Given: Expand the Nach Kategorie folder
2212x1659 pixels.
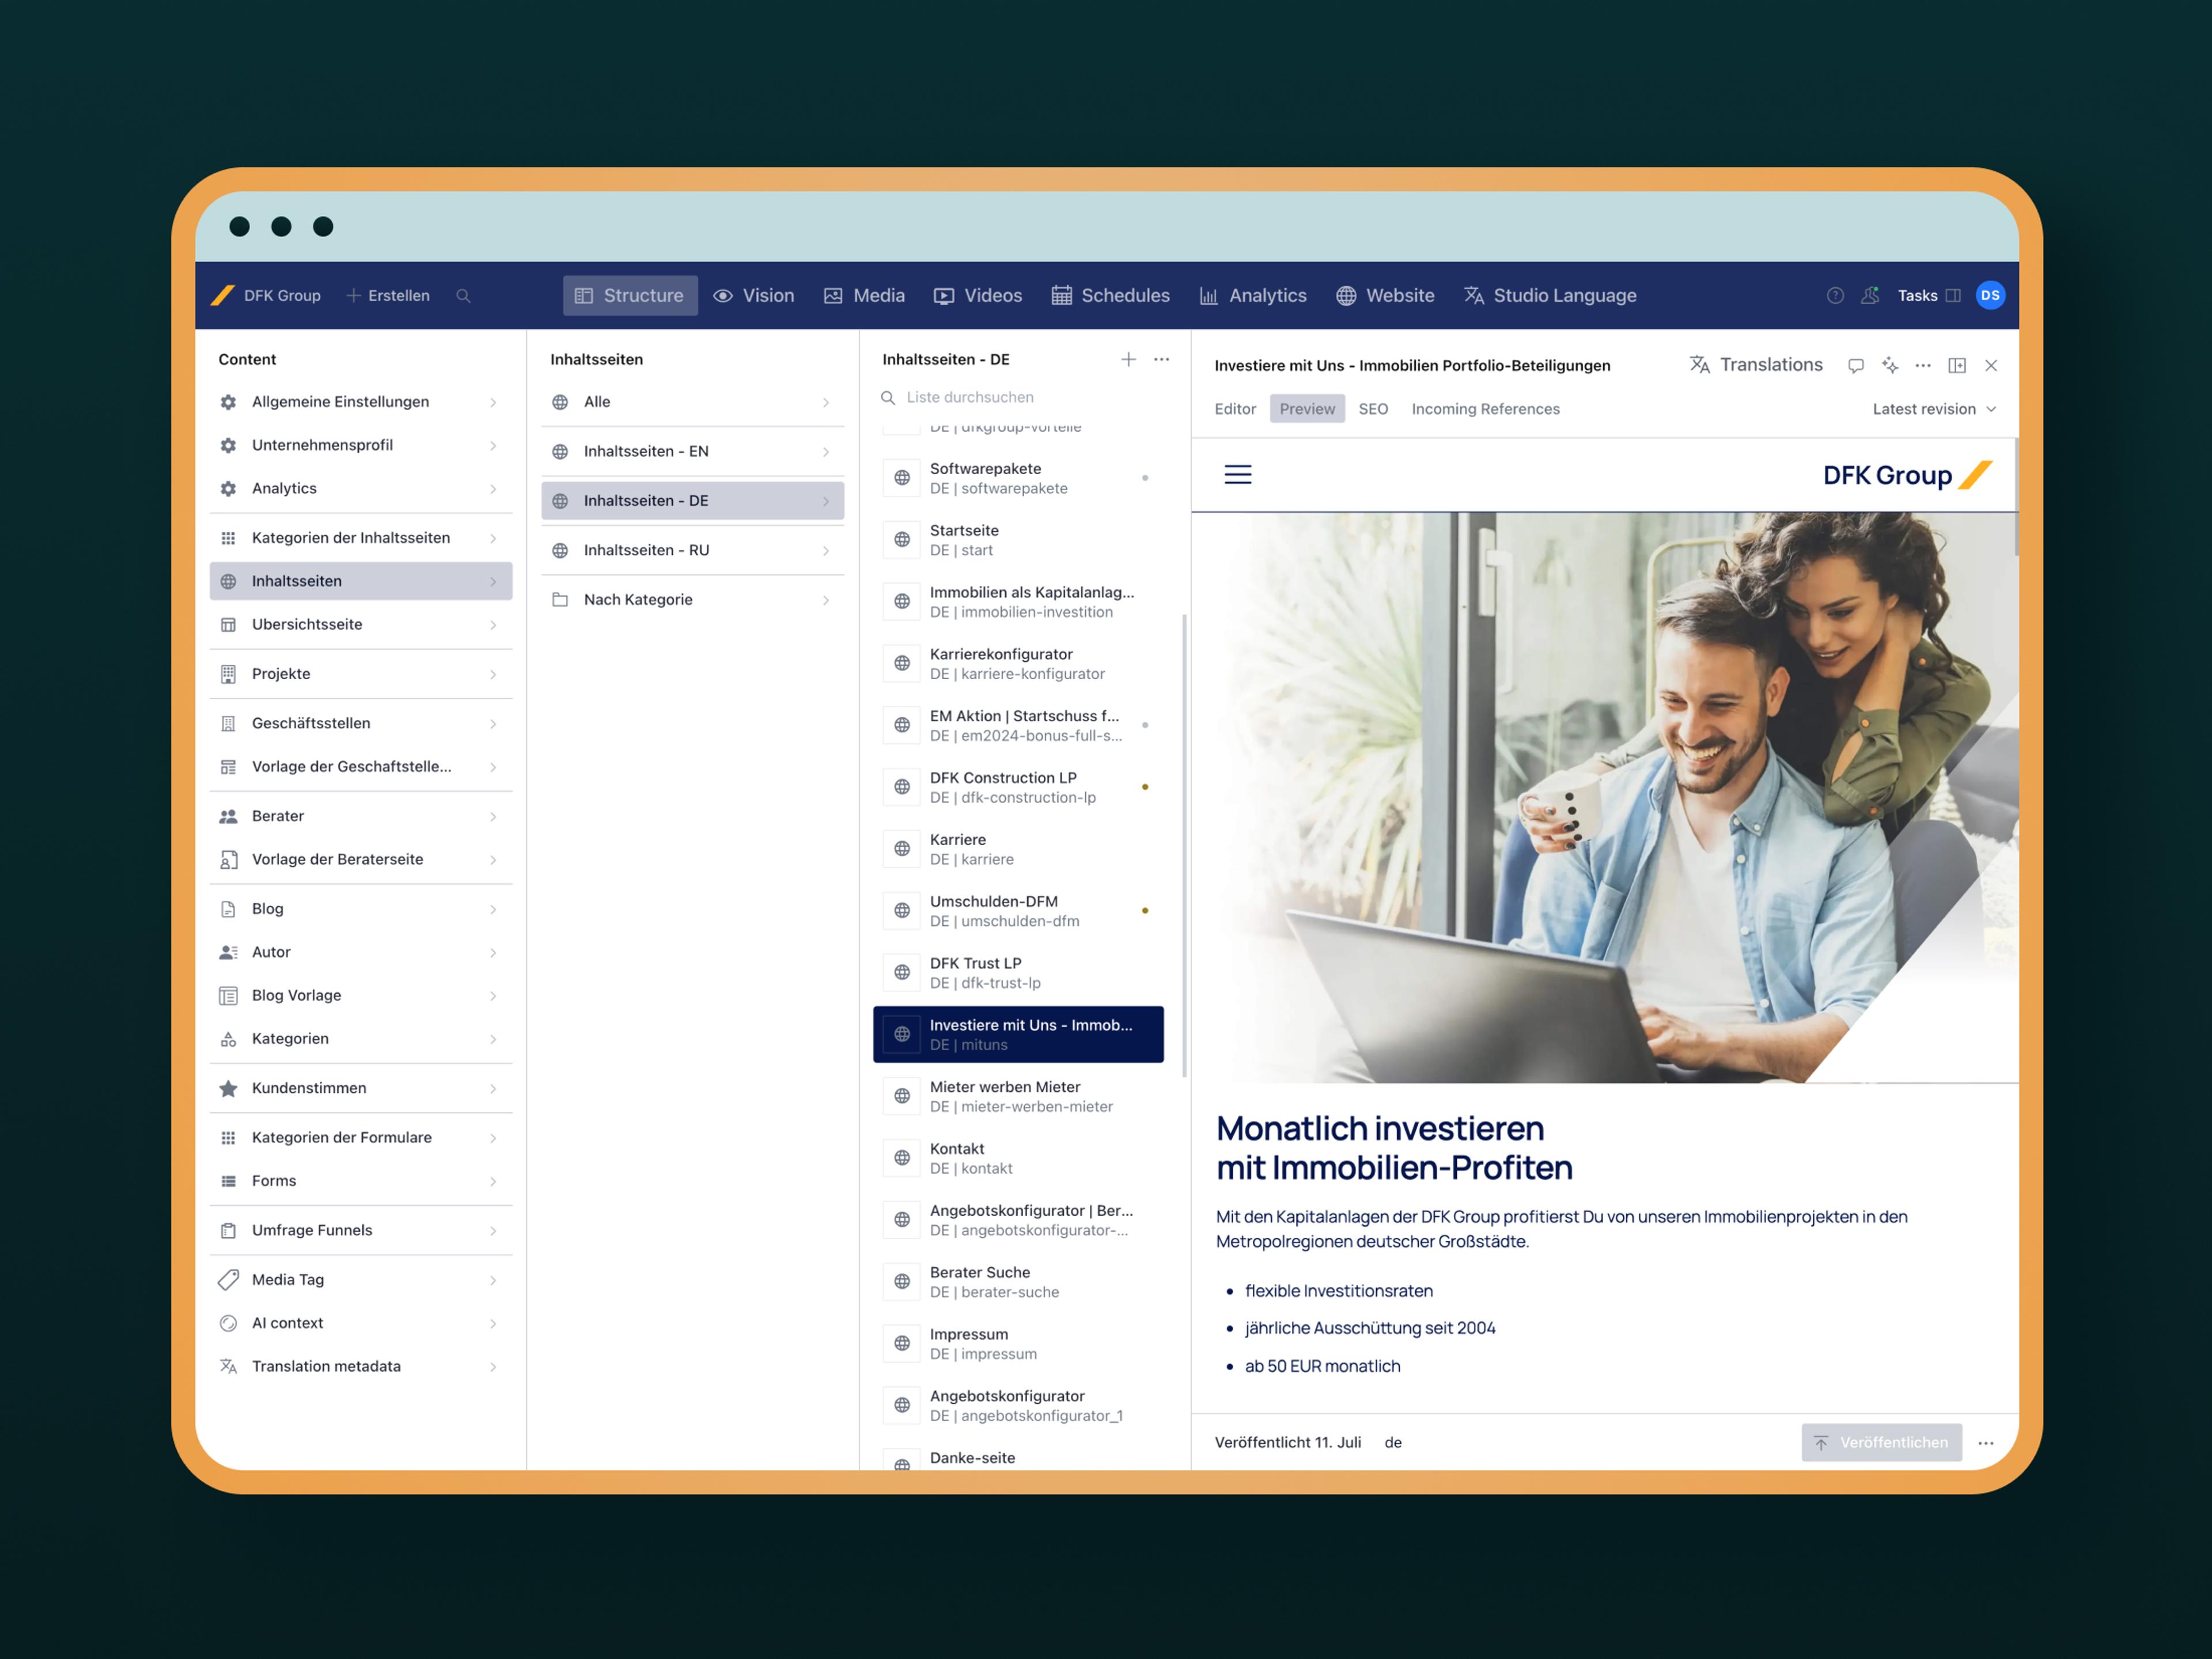Looking at the screenshot, I should coord(692,600).
